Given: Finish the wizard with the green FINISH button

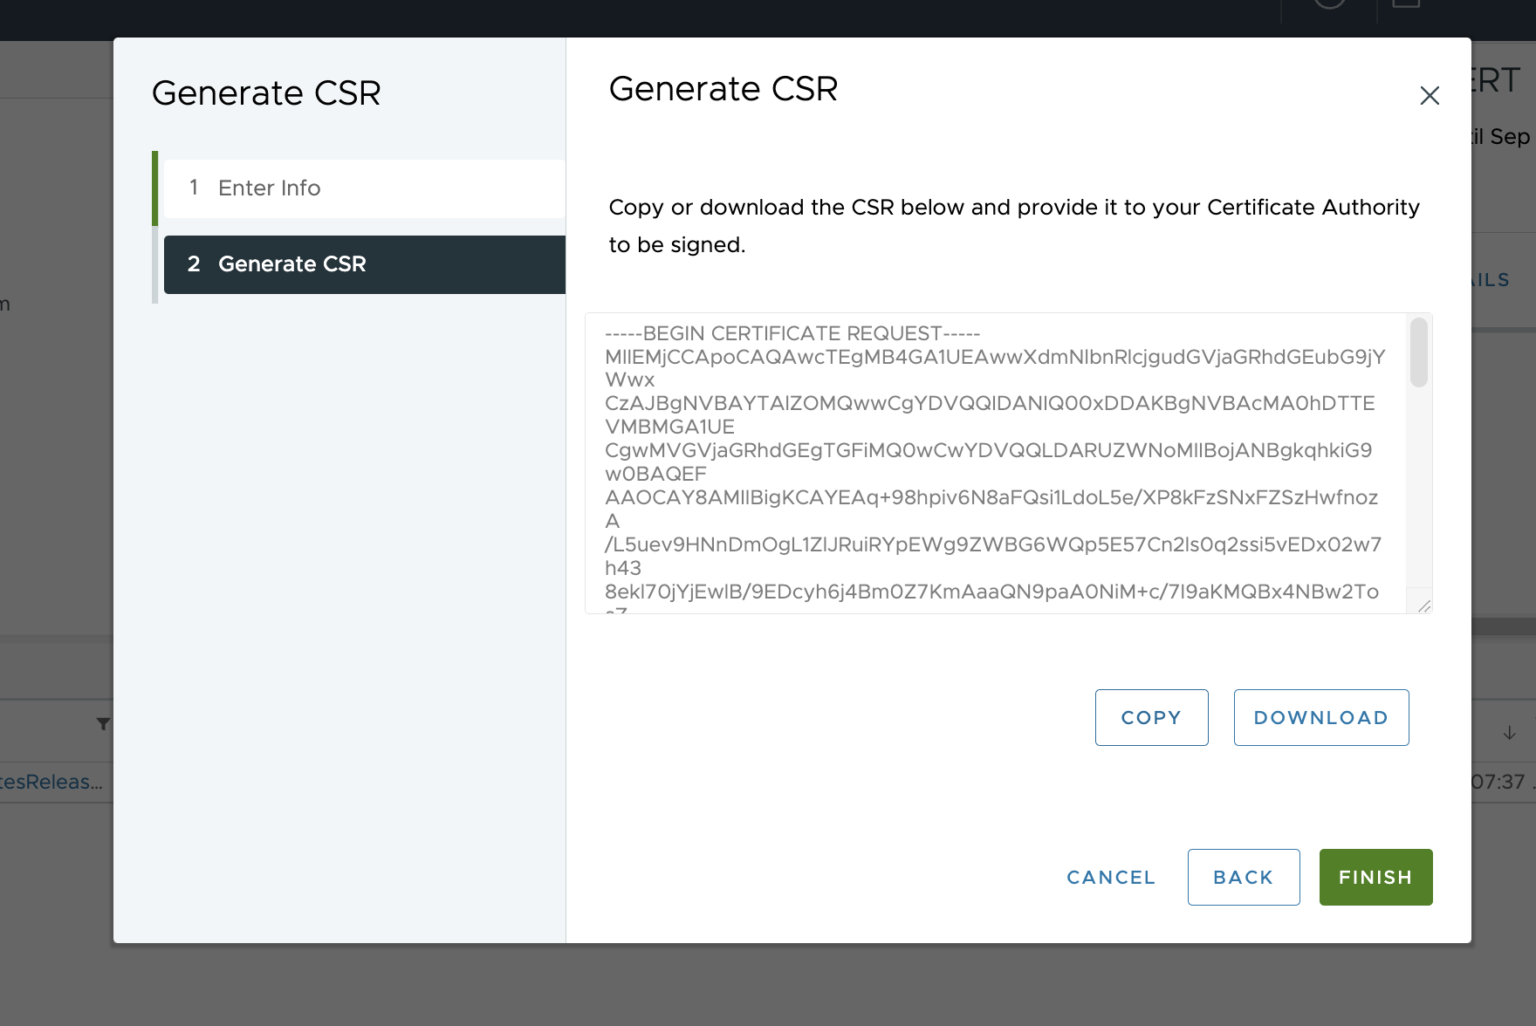Looking at the screenshot, I should point(1375,877).
